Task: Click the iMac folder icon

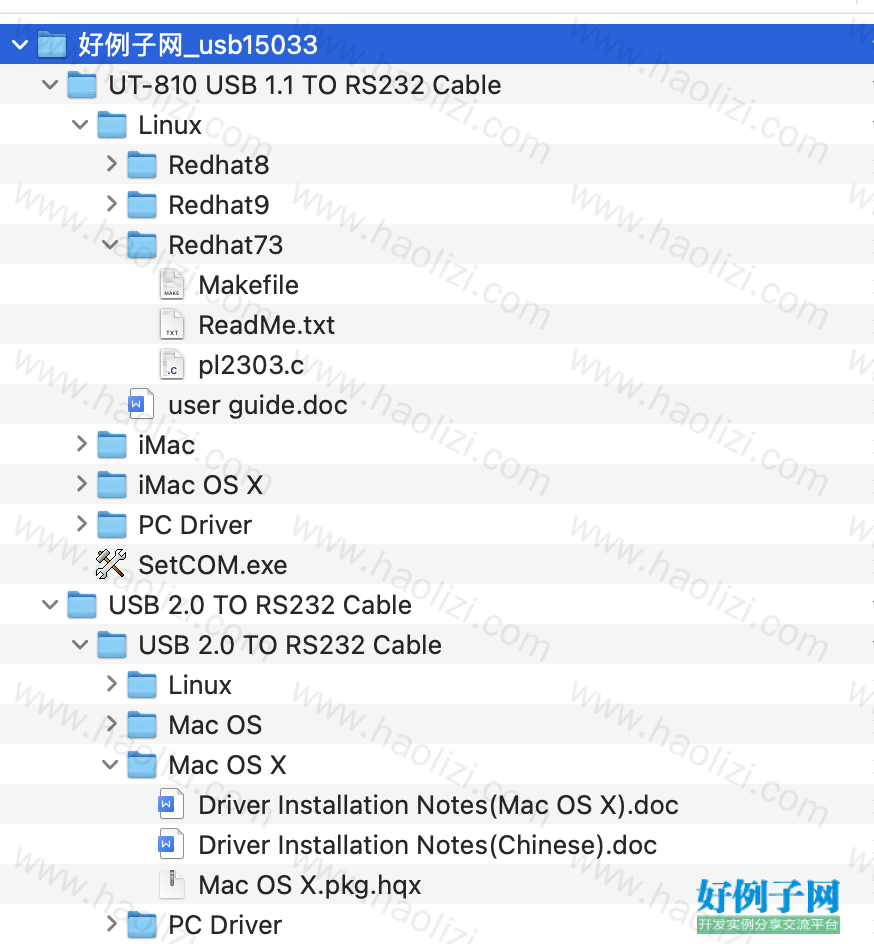Action: 112,445
